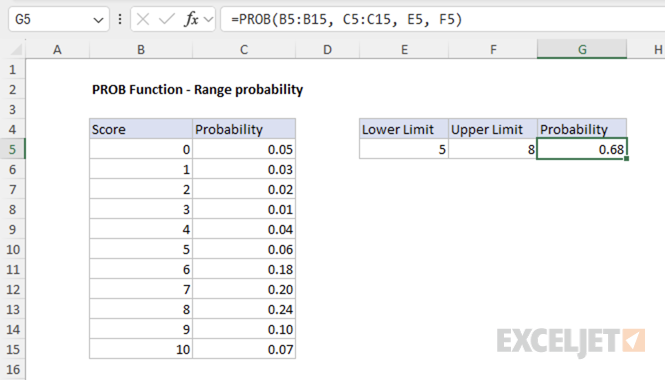Select the Lower Limit cell with value 5

click(404, 149)
